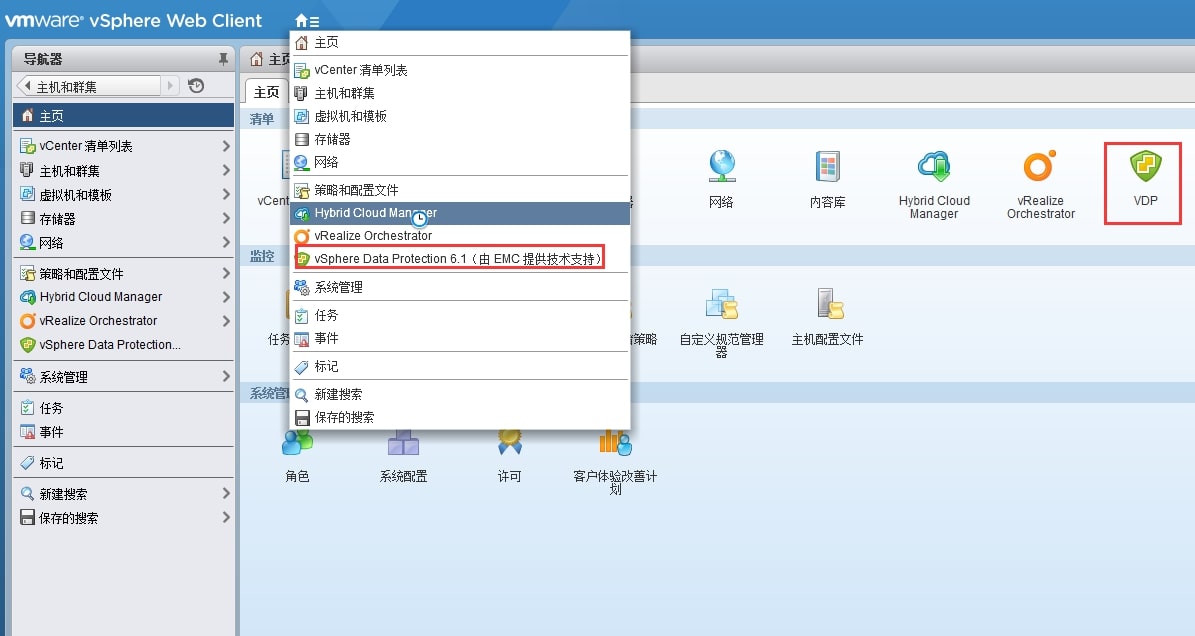Screen dimensions: 1195x636
Task: Open 虚拟机和模板 in navigator
Action: point(123,194)
